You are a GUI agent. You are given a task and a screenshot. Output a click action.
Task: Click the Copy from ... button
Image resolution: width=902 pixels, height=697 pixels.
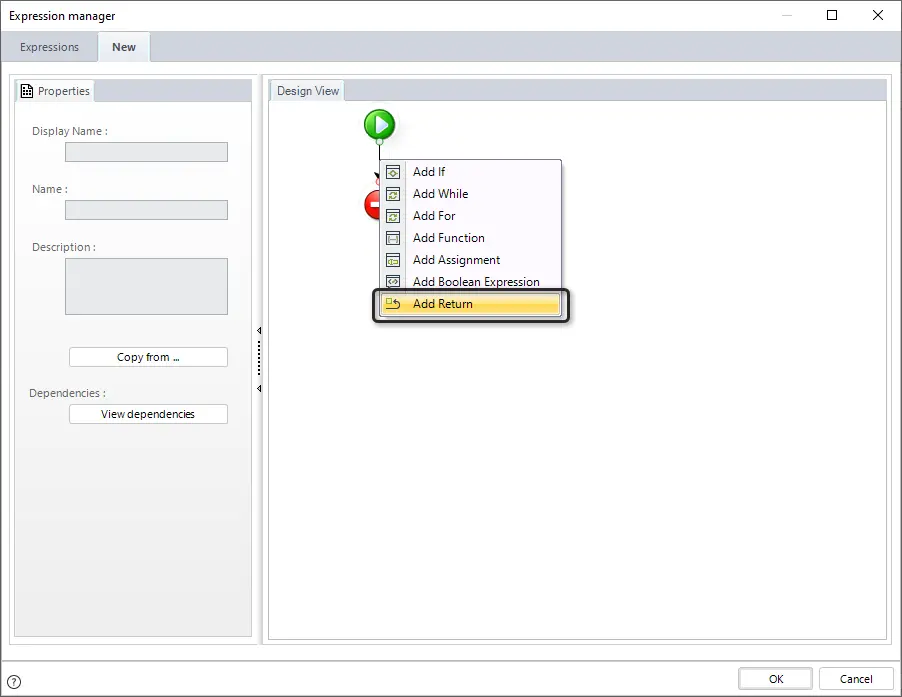(148, 357)
